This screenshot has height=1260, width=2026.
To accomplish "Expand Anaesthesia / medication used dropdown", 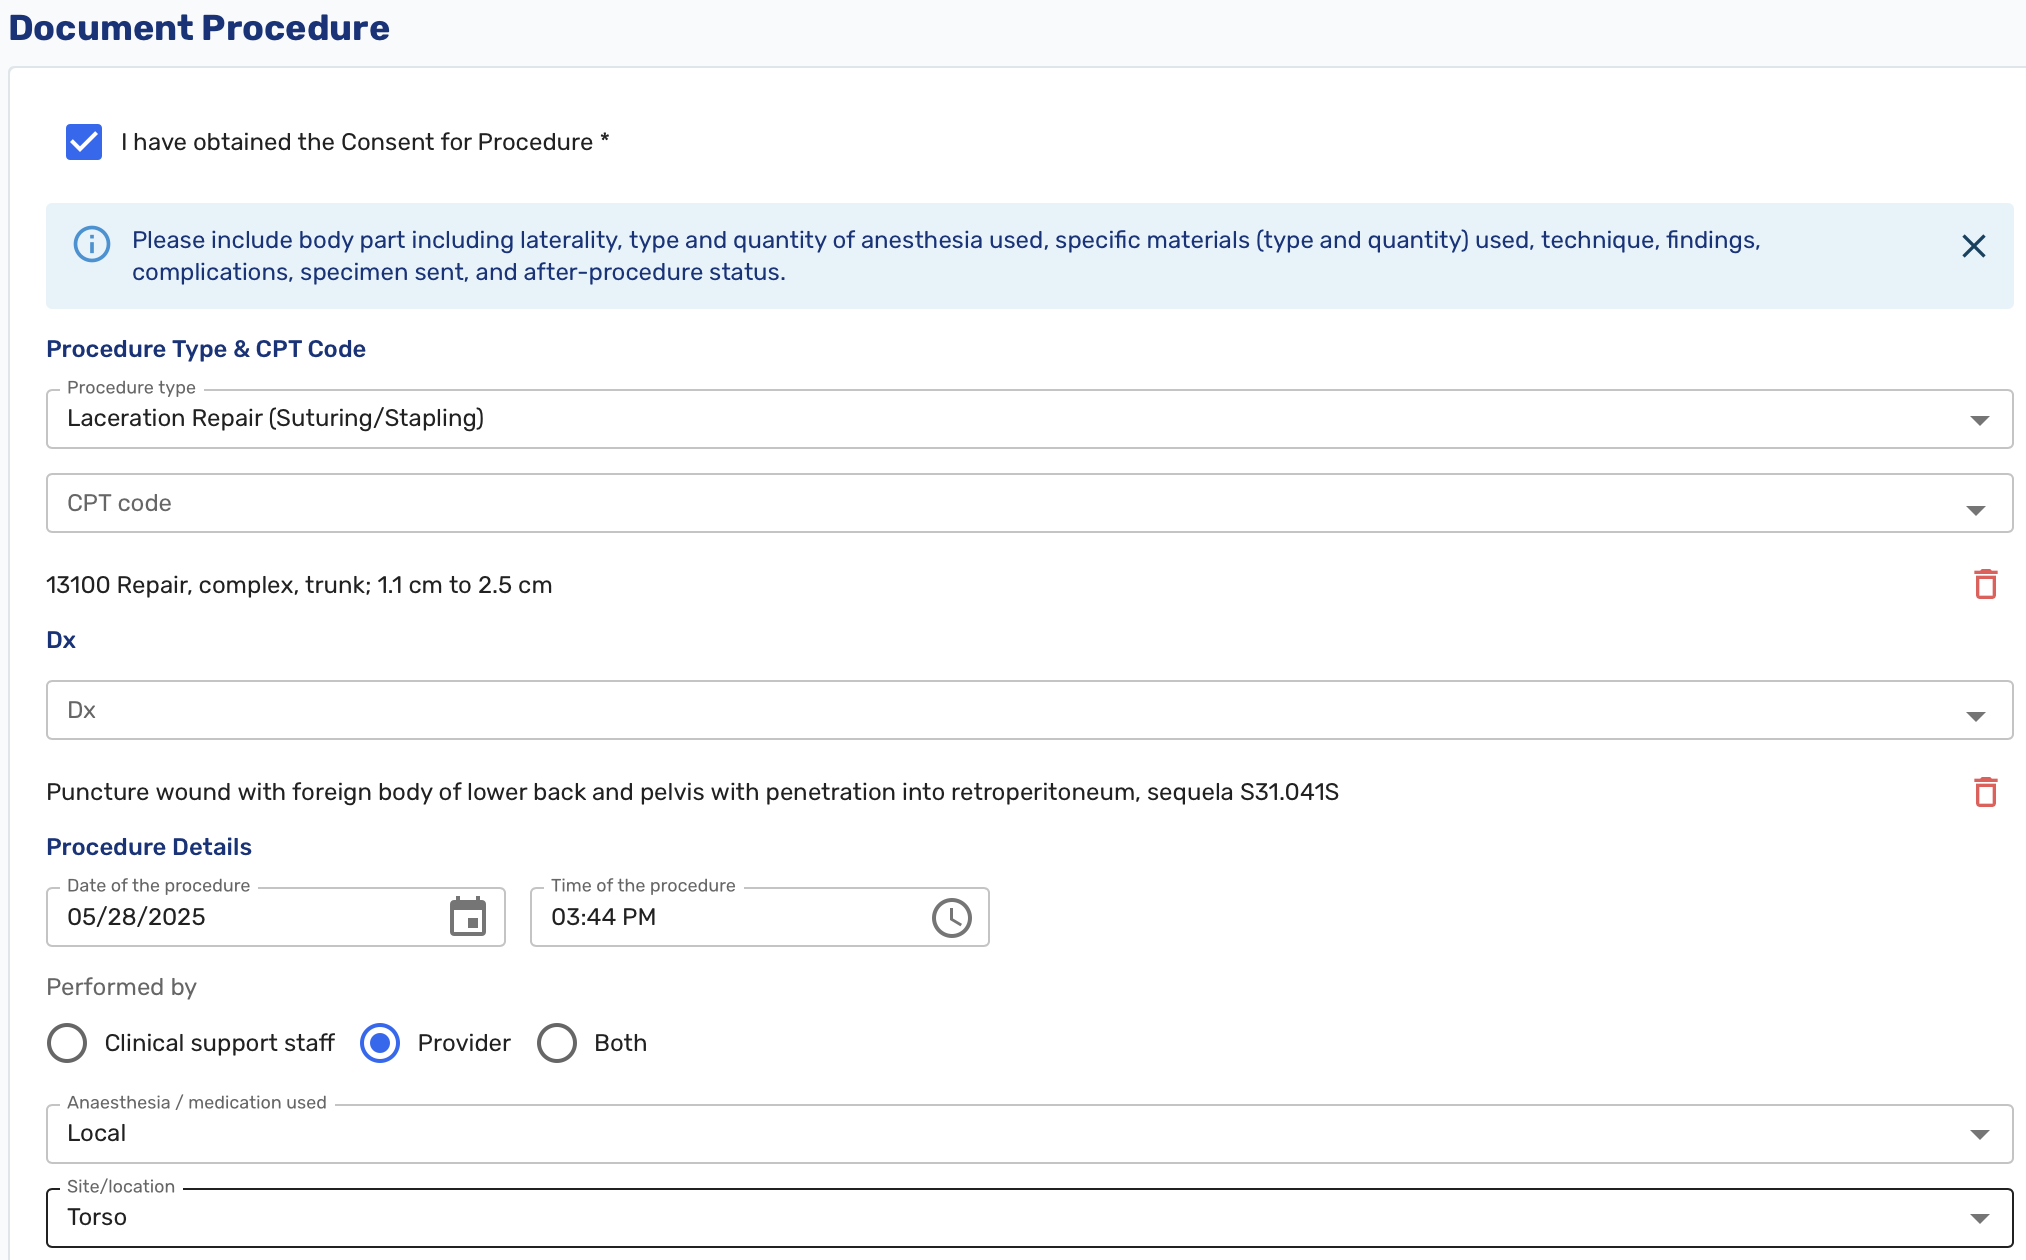I will [x=1978, y=1134].
